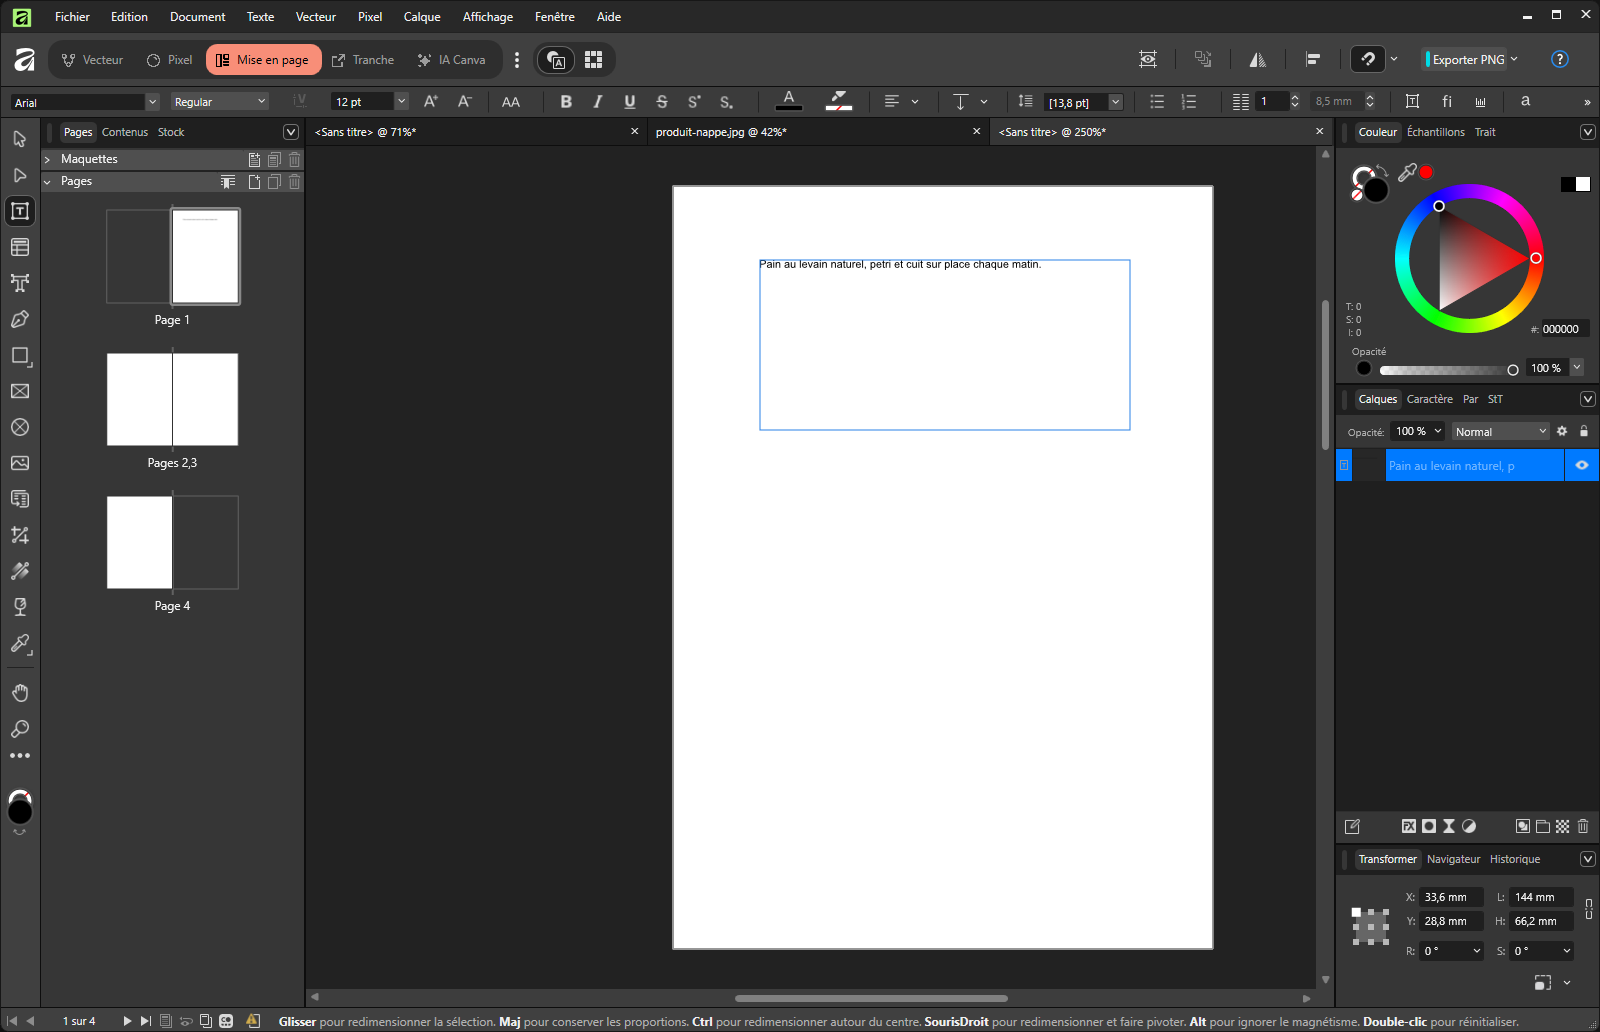This screenshot has width=1600, height=1032.
Task: Click the Strikethrough formatting icon
Action: 662,102
